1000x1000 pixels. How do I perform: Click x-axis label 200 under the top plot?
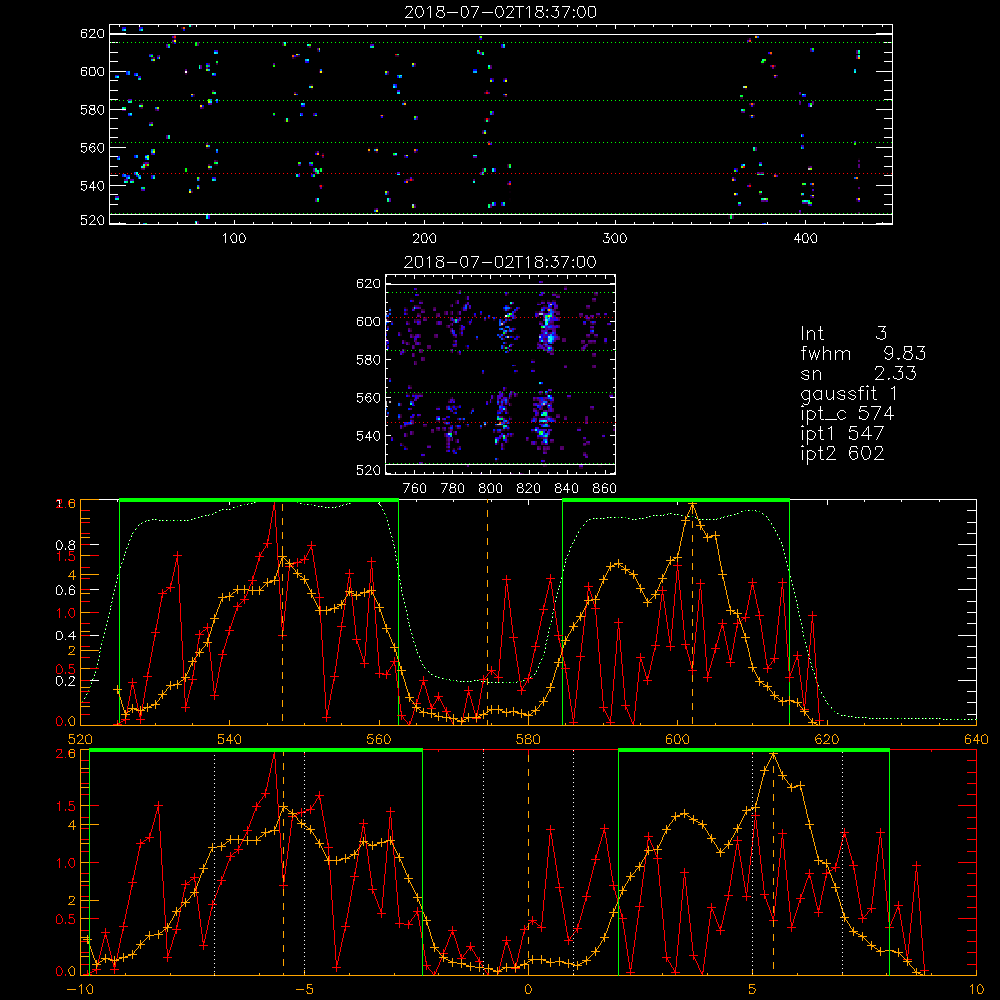pyautogui.click(x=424, y=239)
